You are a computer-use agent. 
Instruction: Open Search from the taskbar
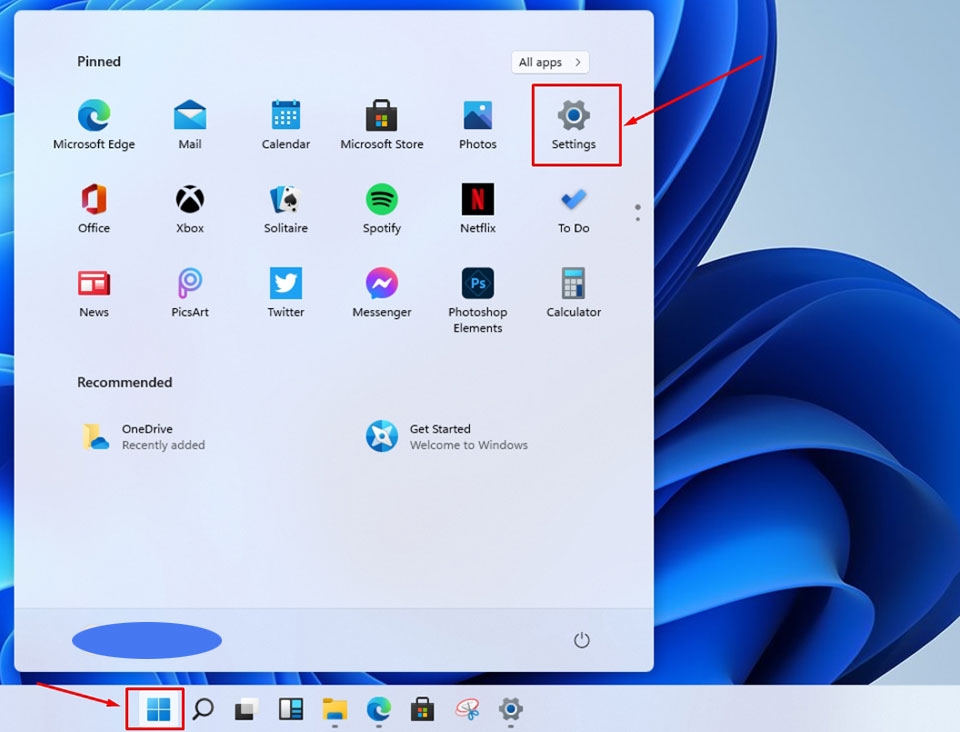(203, 709)
